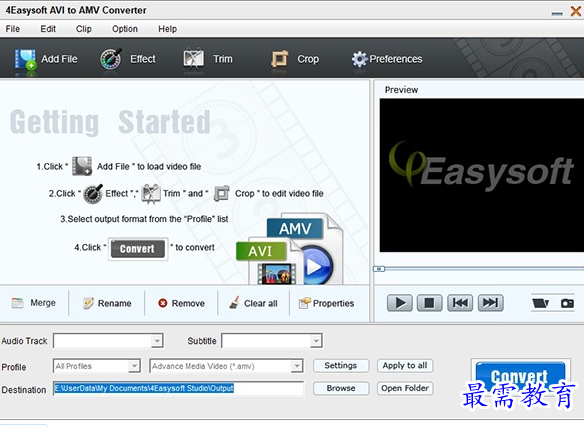The image size is (584, 427).
Task: Click Clear all with broom icon
Action: 253,303
